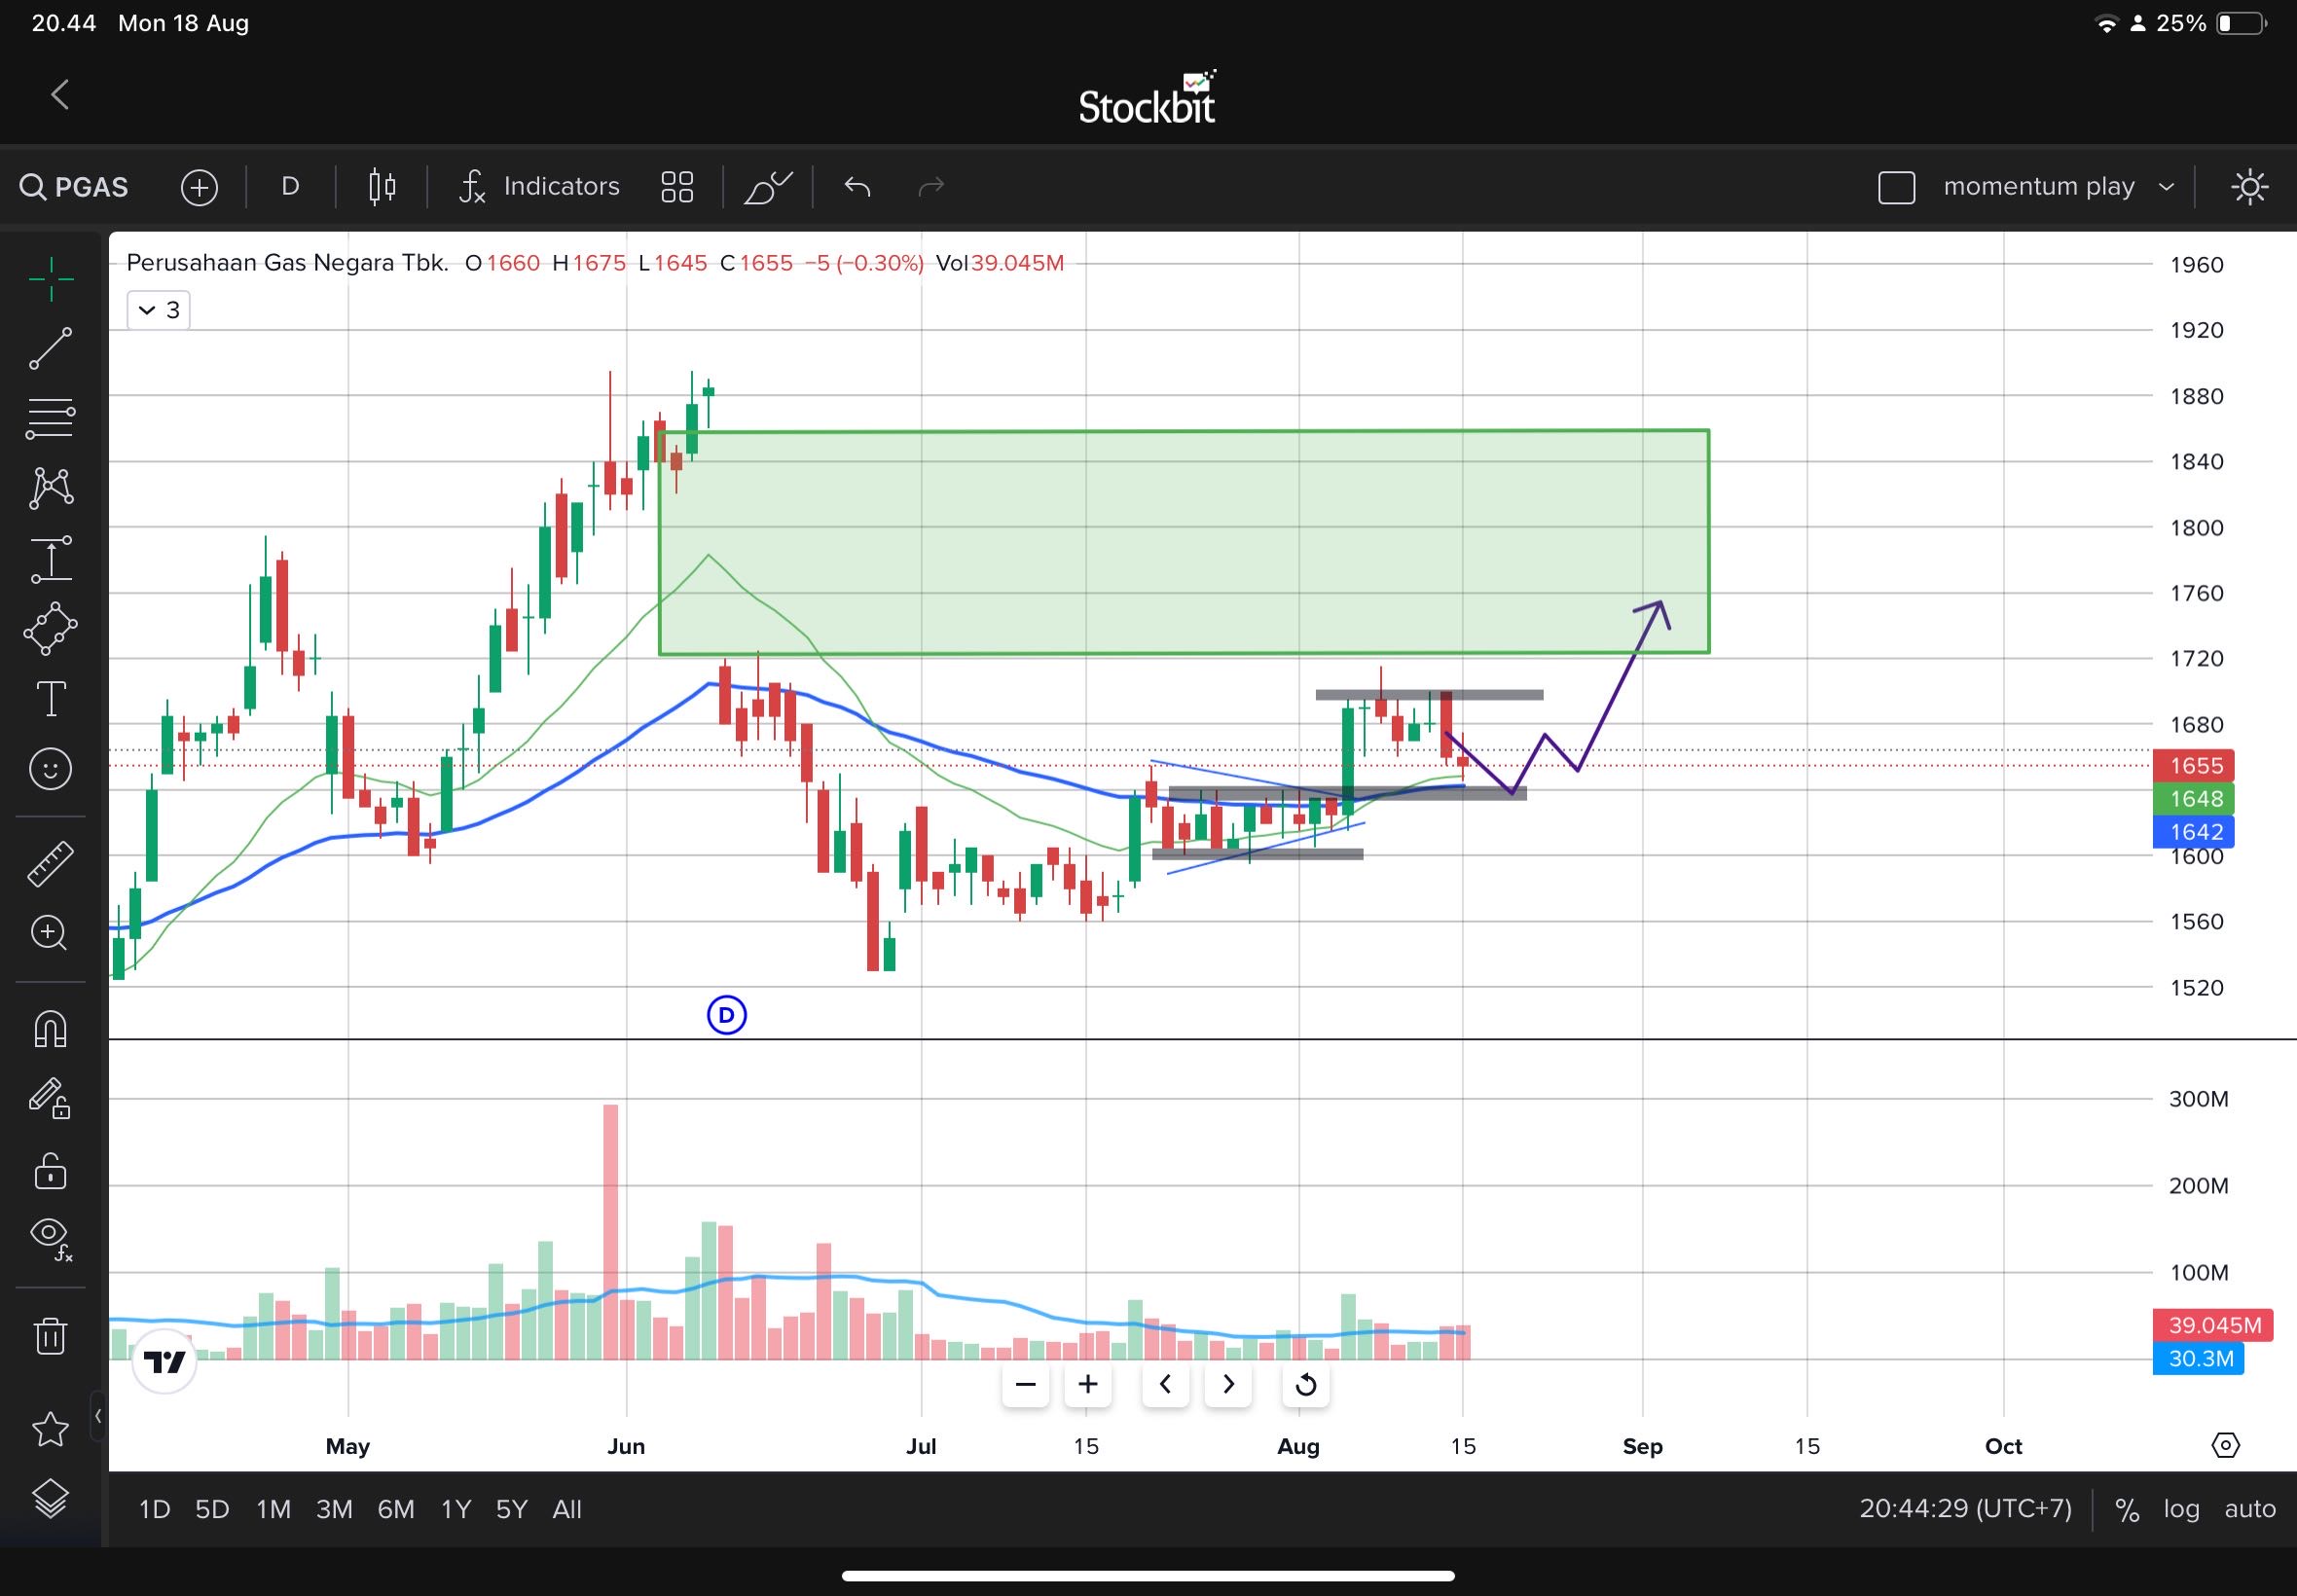Select the geometric shapes brush tool
Viewport: 2297px width, 1596px height.
point(50,628)
